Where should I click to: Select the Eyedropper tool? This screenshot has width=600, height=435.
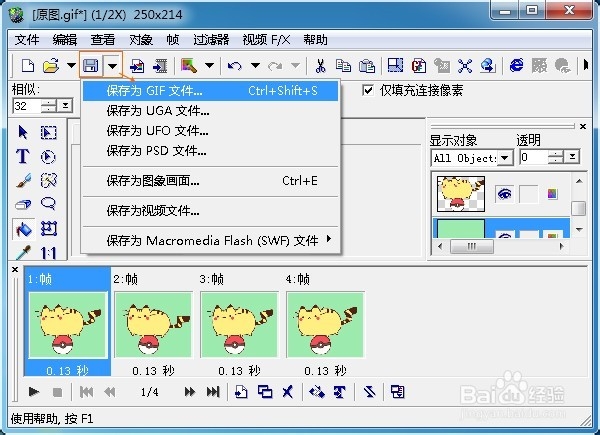click(23, 253)
